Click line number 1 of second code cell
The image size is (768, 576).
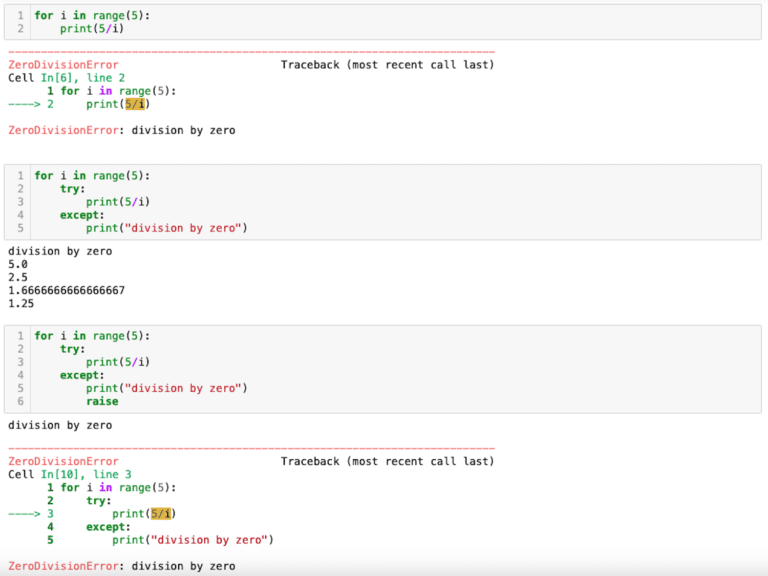point(21,175)
